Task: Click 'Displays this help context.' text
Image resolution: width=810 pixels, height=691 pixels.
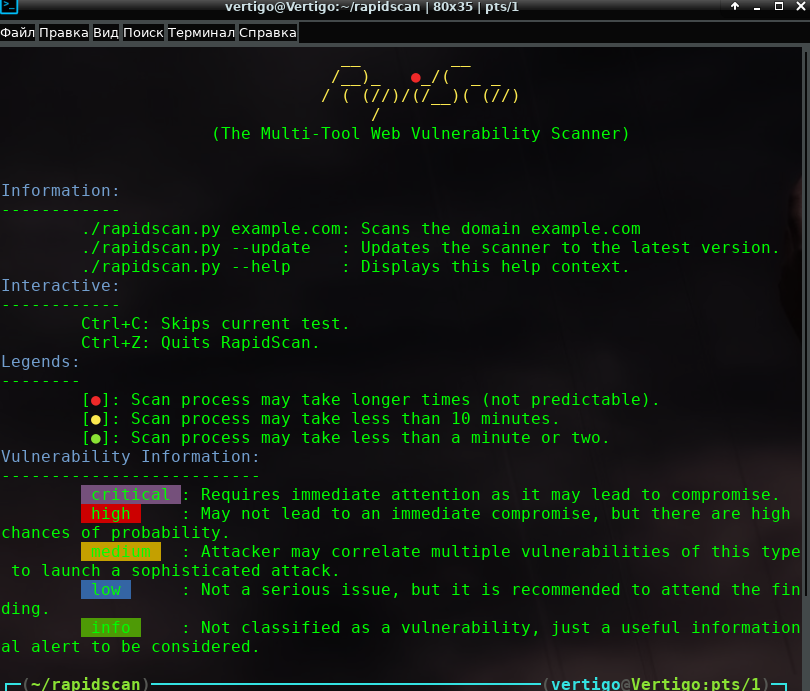Action: pyautogui.click(x=495, y=267)
